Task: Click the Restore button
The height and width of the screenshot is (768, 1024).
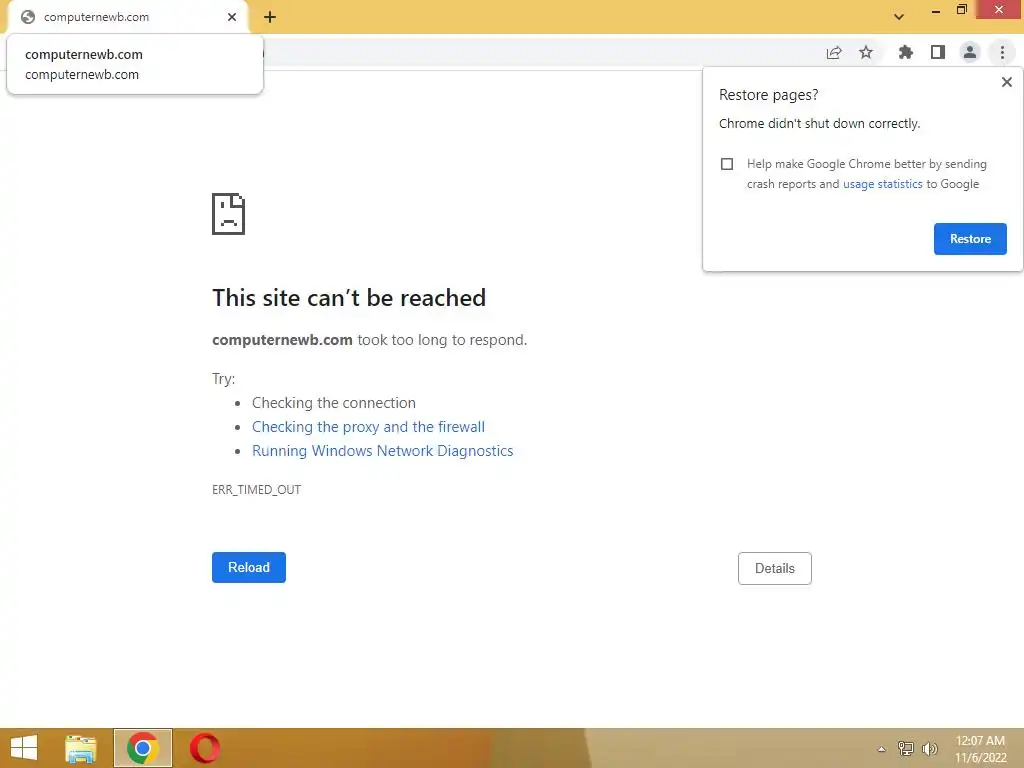Action: (970, 239)
